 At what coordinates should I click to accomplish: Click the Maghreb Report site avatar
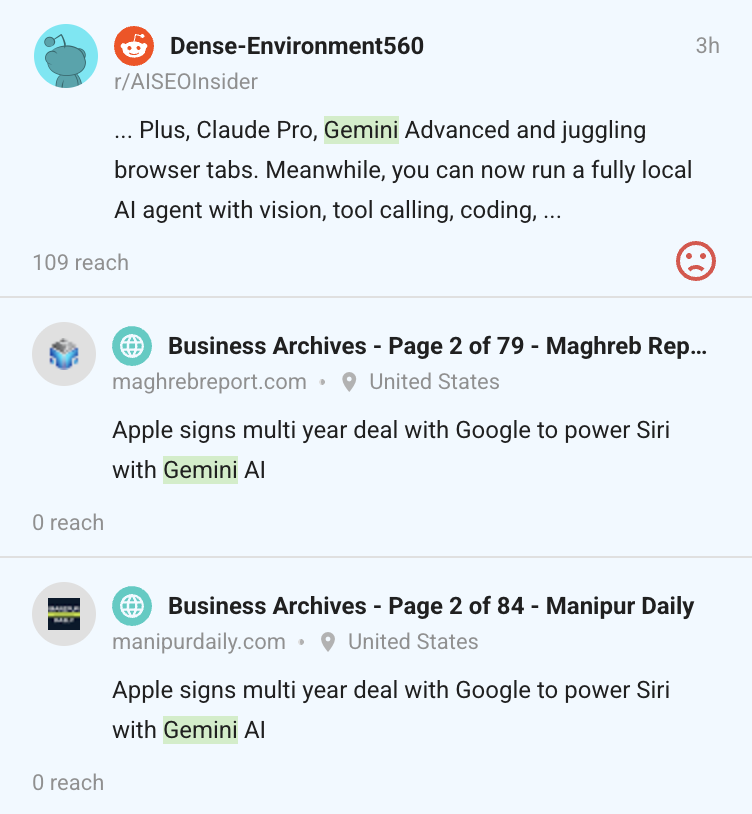(64, 354)
